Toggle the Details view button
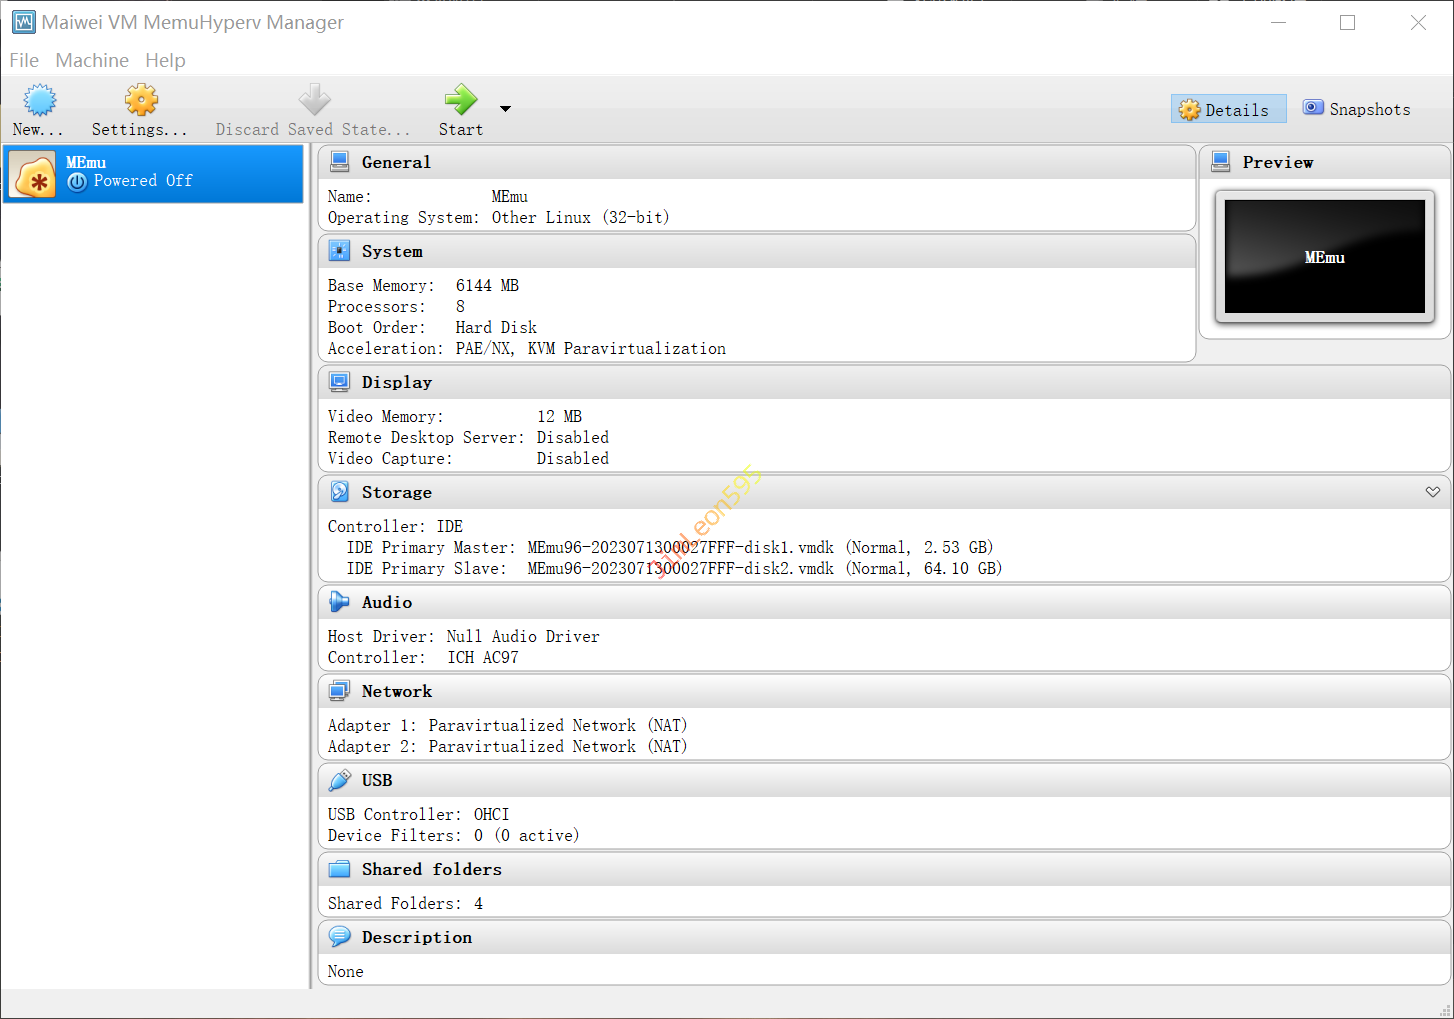This screenshot has width=1454, height=1019. click(x=1227, y=110)
